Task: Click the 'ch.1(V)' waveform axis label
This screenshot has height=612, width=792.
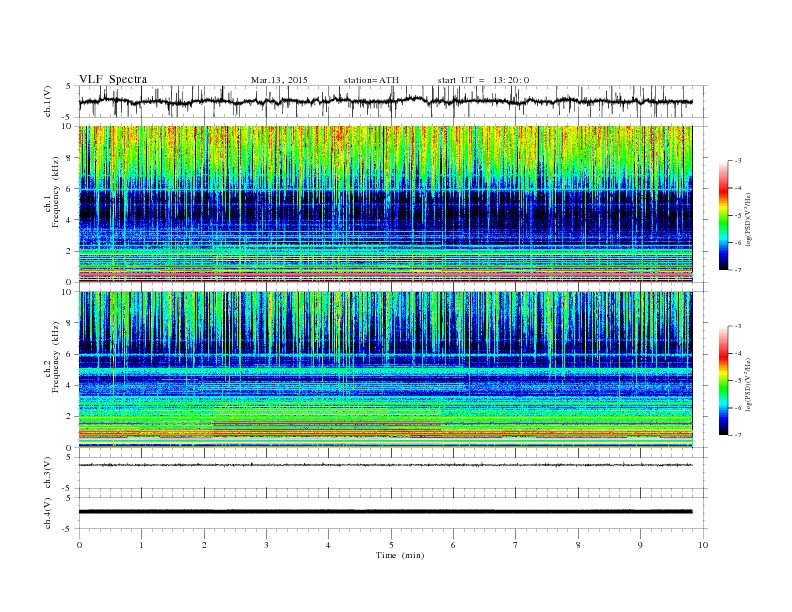Action: [x=48, y=101]
